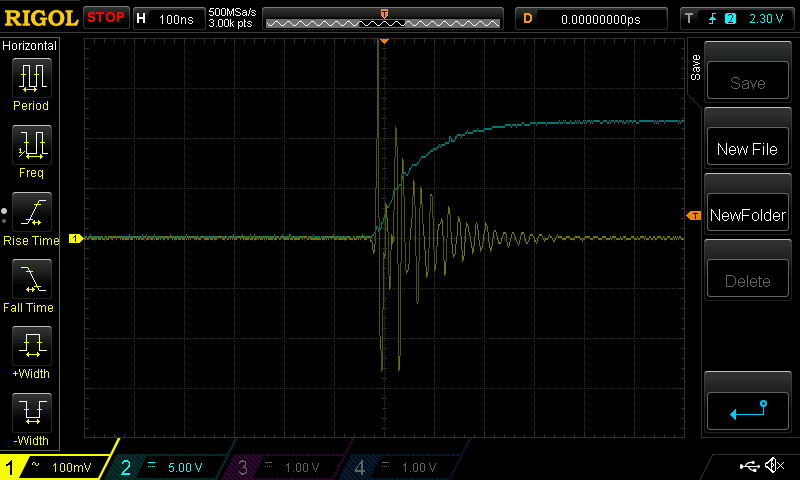Select the Rise Time measurement icon
800x480 pixels.
tap(32, 212)
